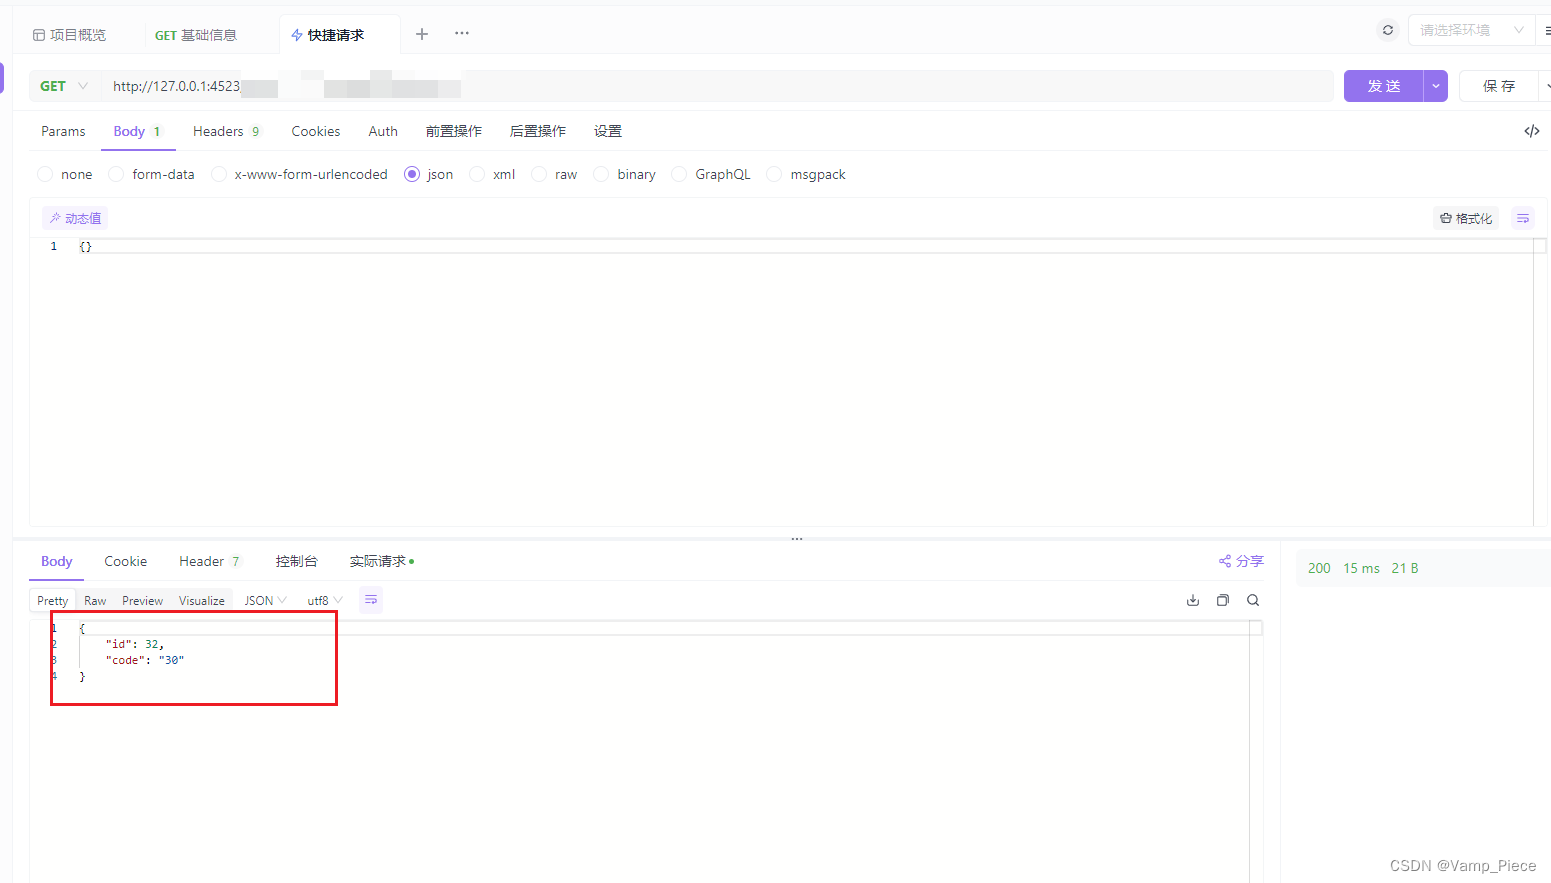Select the binary body type

tap(625, 174)
